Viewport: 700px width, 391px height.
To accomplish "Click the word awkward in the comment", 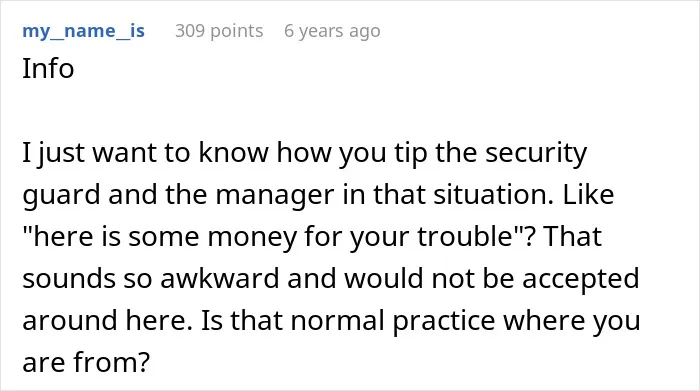I will 219,279.
